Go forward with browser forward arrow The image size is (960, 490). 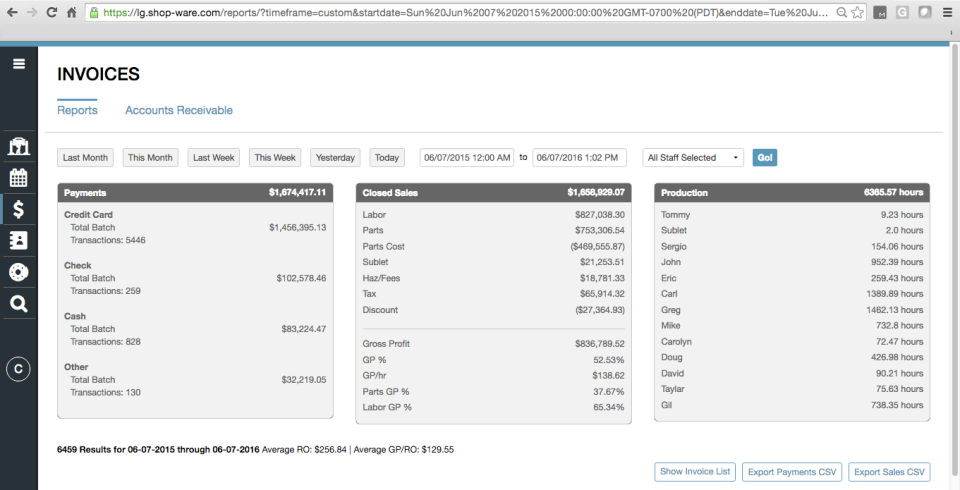pyautogui.click(x=32, y=12)
